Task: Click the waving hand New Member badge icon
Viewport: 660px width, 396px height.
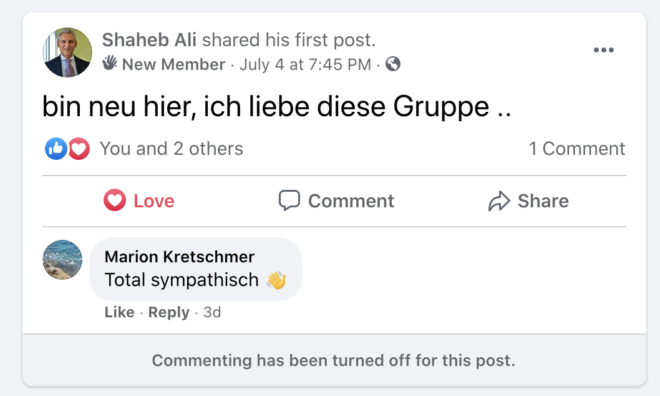Action: [109, 63]
